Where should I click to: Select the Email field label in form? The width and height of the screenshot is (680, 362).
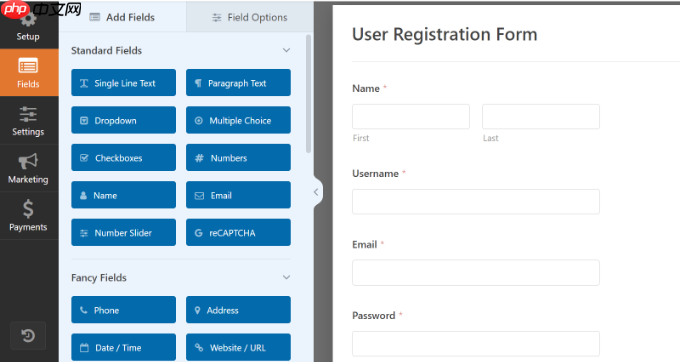[364, 245]
